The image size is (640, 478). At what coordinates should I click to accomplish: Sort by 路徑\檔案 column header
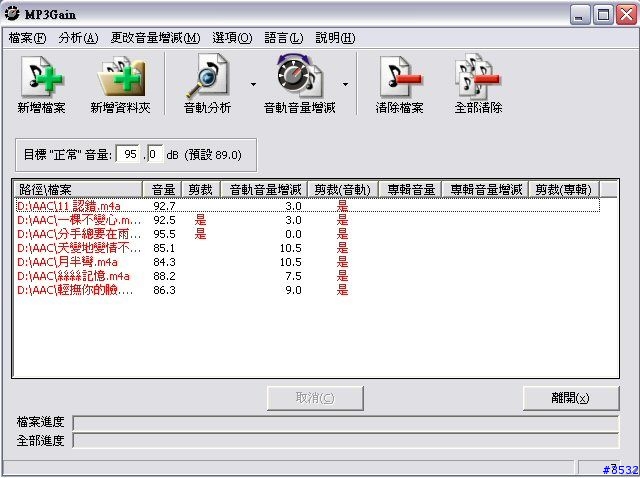click(78, 190)
